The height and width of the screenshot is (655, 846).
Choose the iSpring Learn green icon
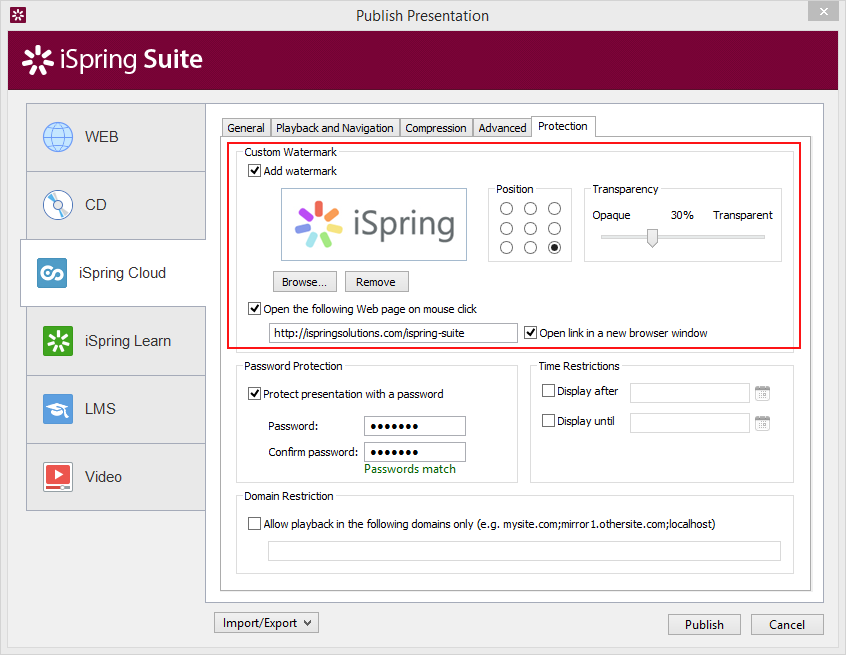[58, 341]
